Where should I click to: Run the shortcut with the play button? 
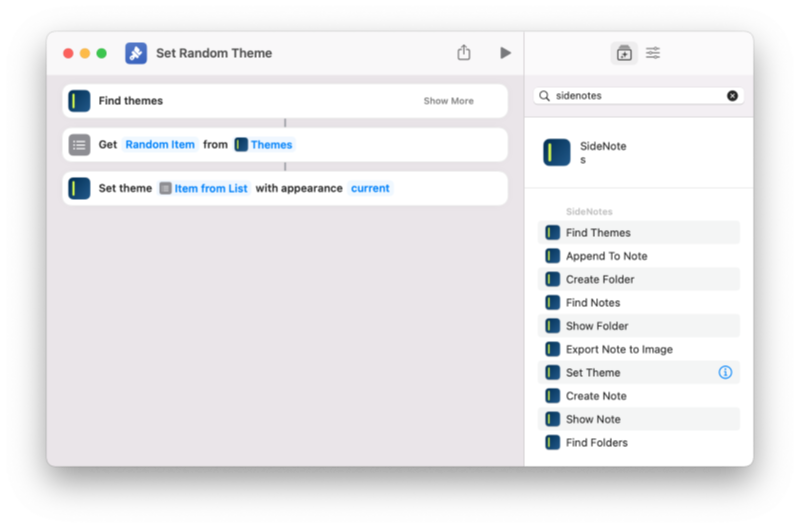(505, 53)
